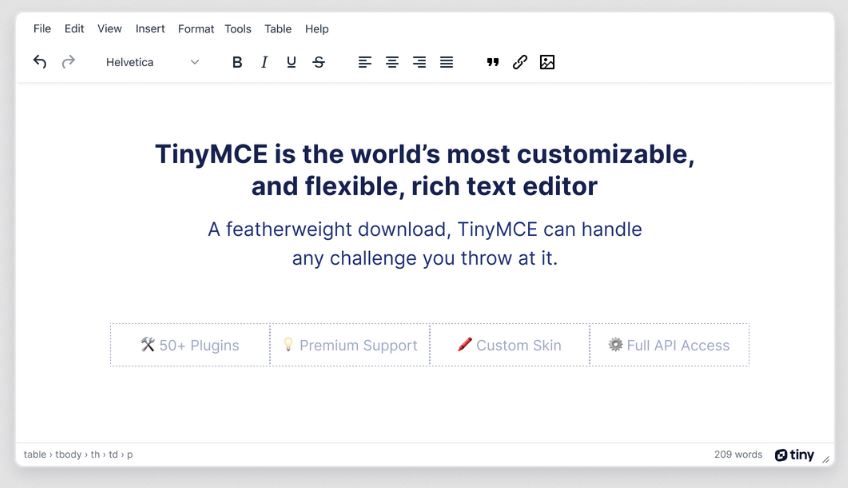
Task: Open the Help menu
Action: [x=317, y=29]
